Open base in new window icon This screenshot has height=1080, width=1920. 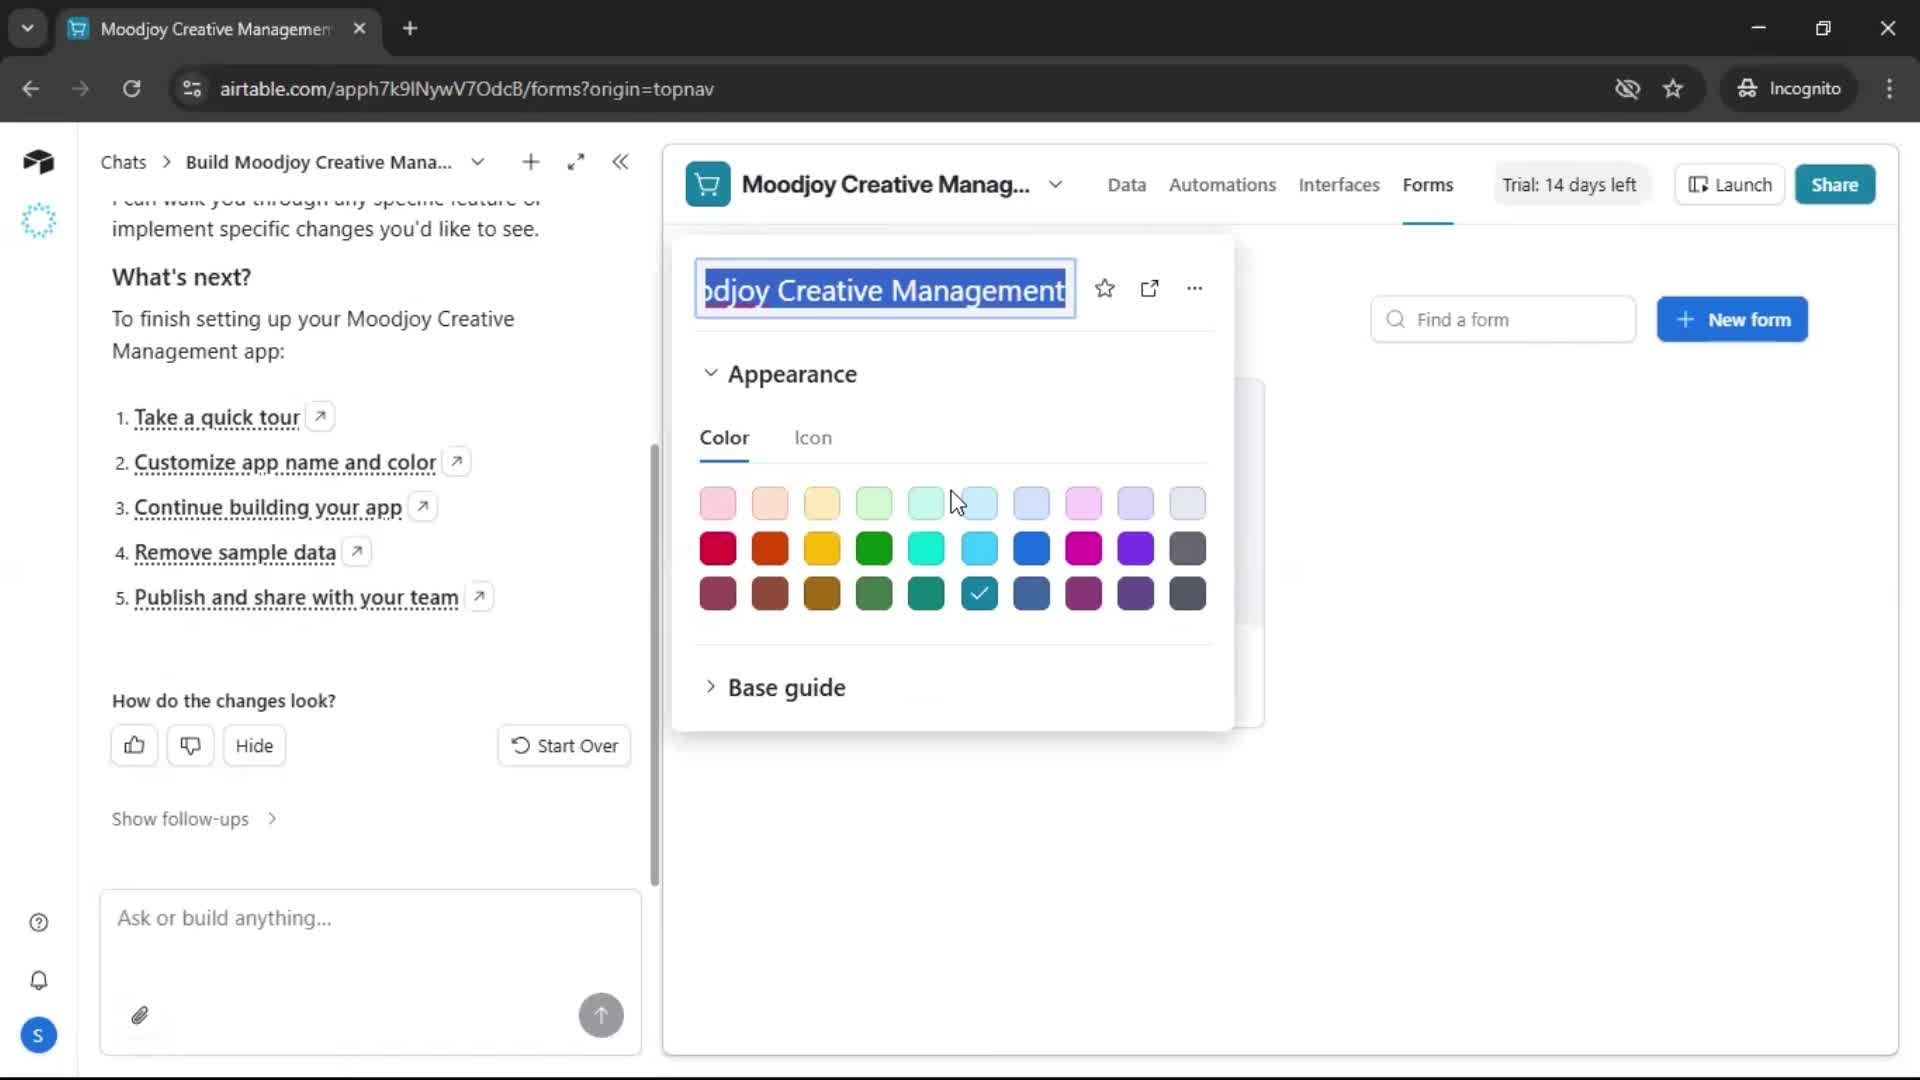[x=1149, y=288]
